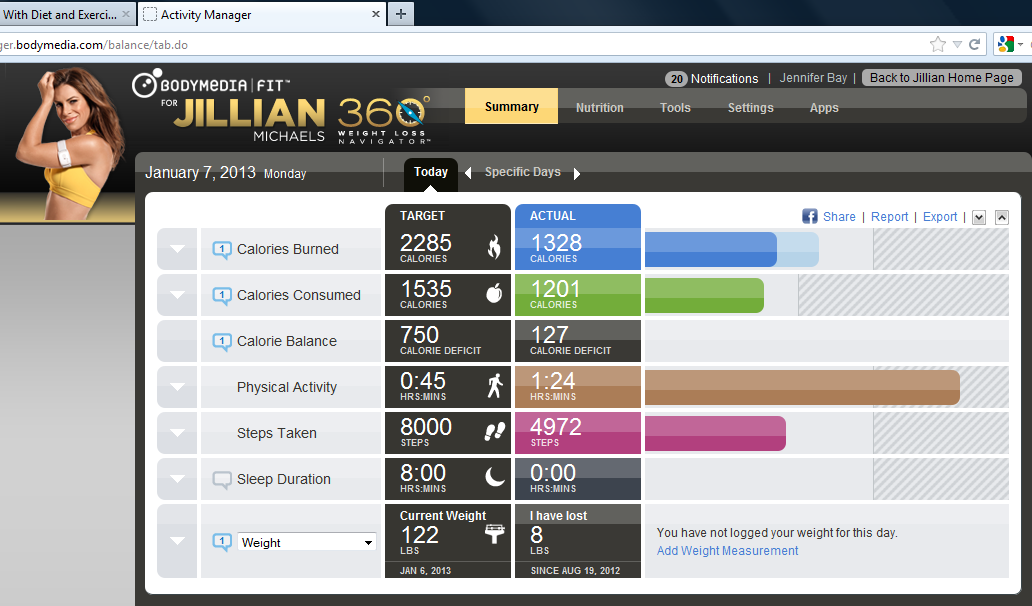Expand the Calories Consumed row

(177, 295)
